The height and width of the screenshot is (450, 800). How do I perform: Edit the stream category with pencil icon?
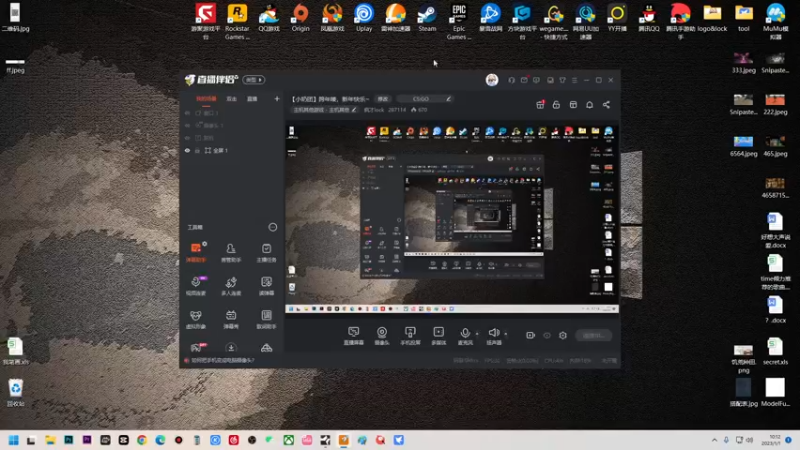click(x=354, y=110)
